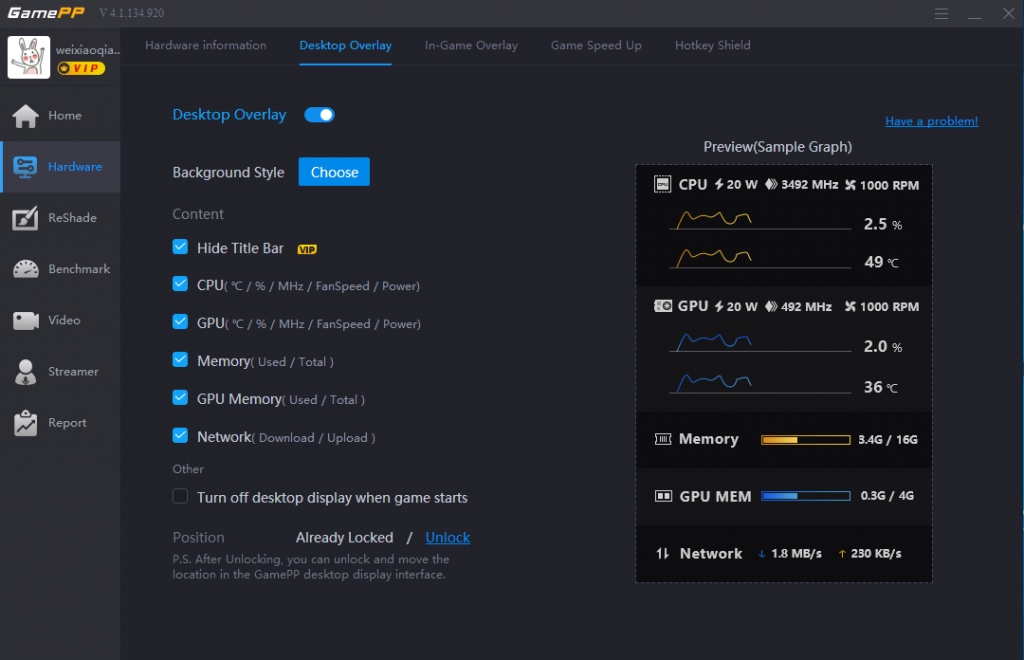Click the user avatar picture

(29, 57)
